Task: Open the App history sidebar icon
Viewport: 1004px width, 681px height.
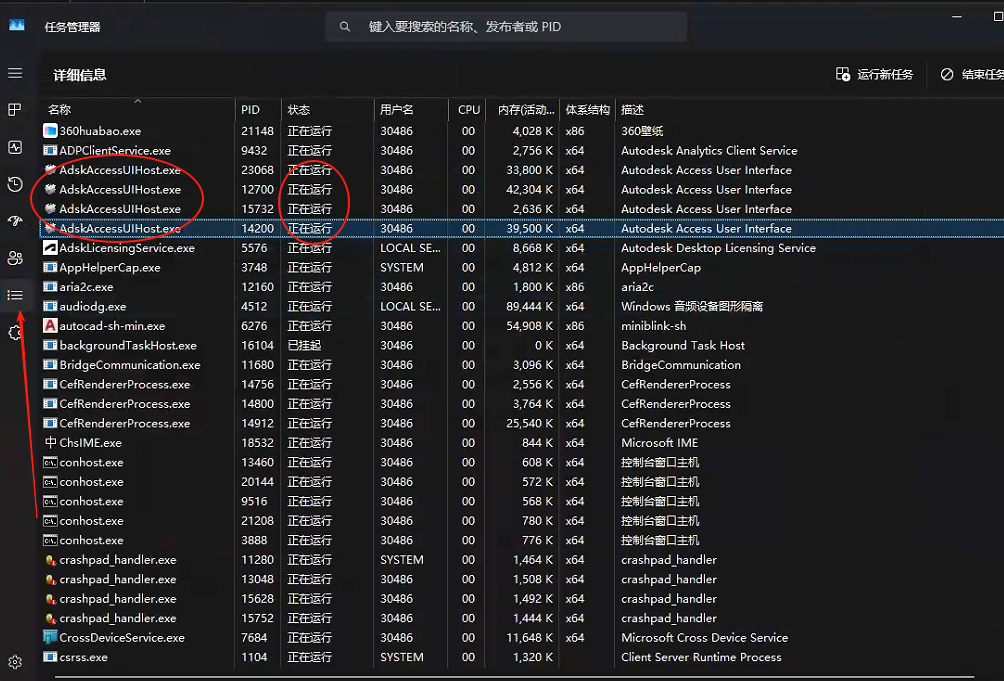Action: tap(15, 184)
